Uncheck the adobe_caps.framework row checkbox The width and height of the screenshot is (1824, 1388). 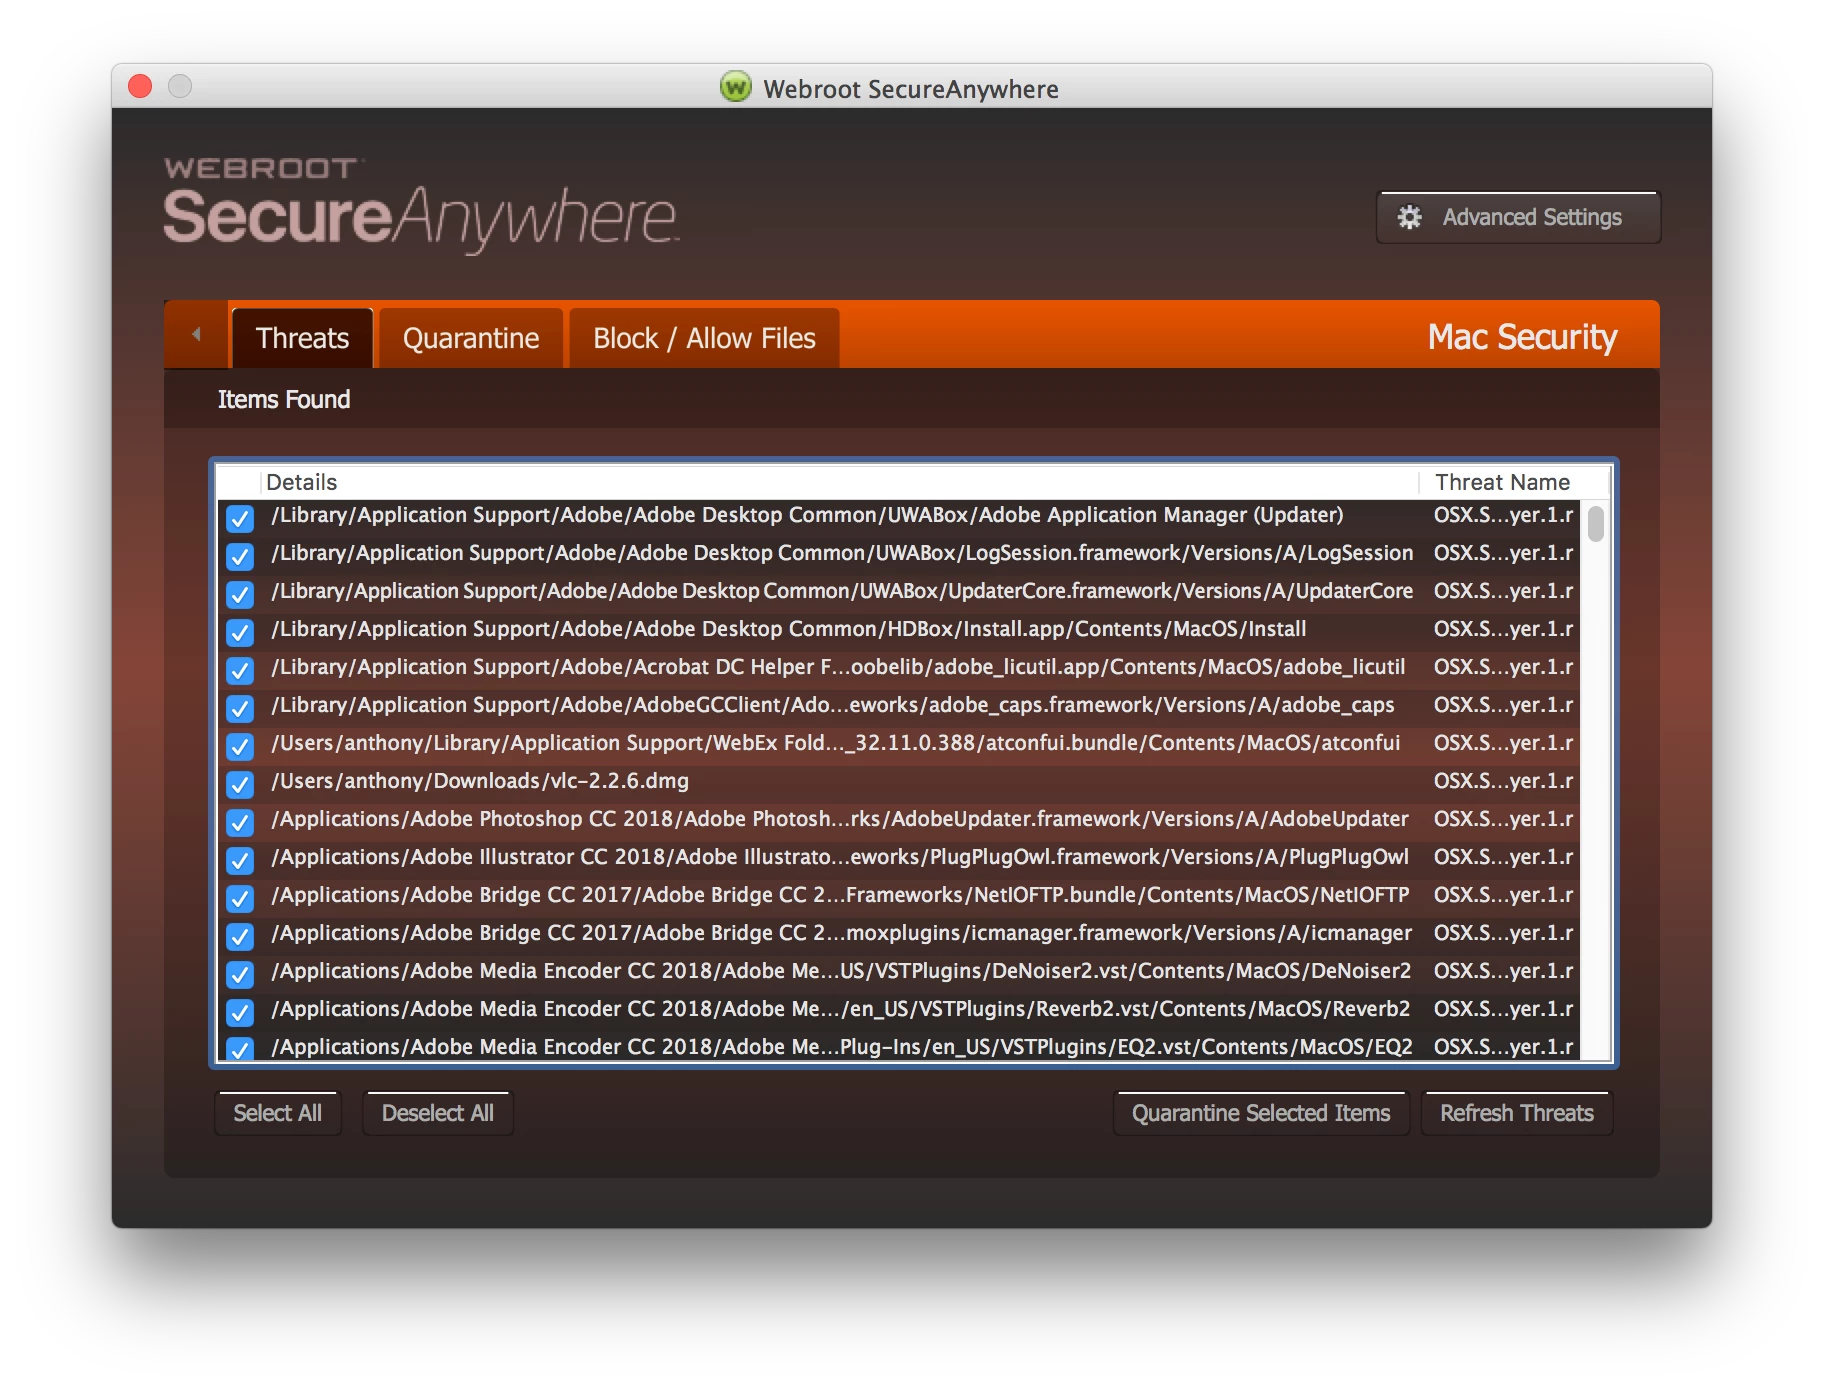(x=240, y=708)
